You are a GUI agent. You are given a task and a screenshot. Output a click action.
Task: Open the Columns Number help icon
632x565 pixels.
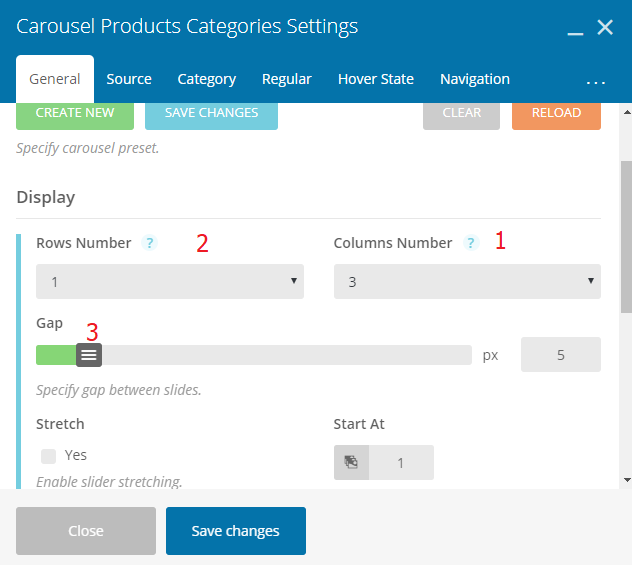pos(471,243)
